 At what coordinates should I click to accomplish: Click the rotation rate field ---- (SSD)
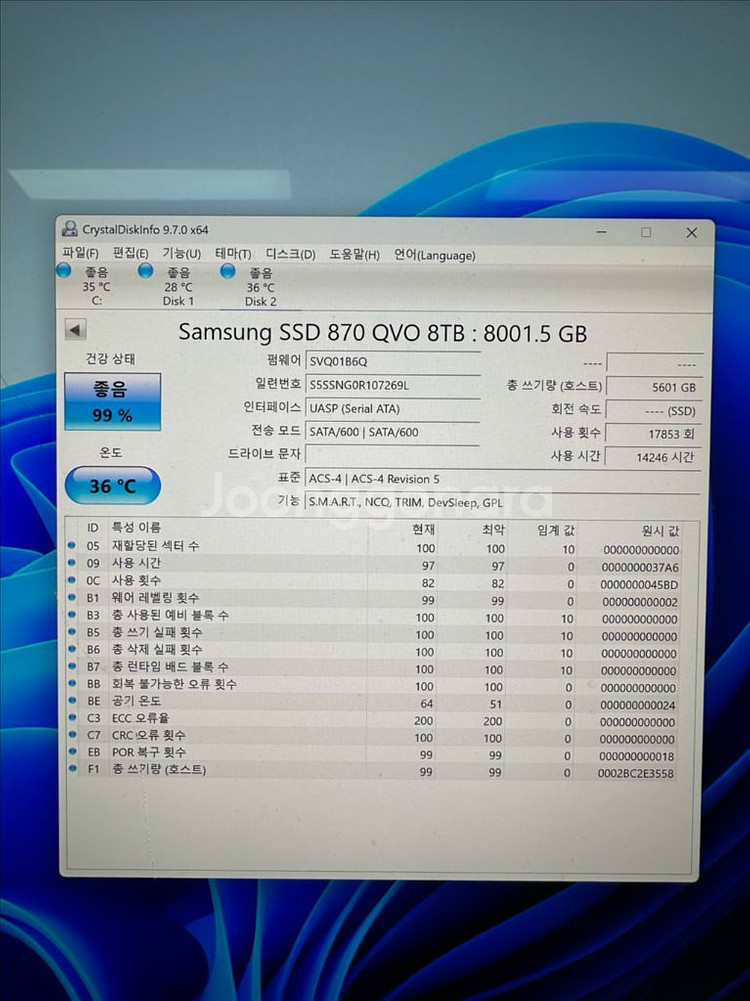pyautogui.click(x=654, y=410)
